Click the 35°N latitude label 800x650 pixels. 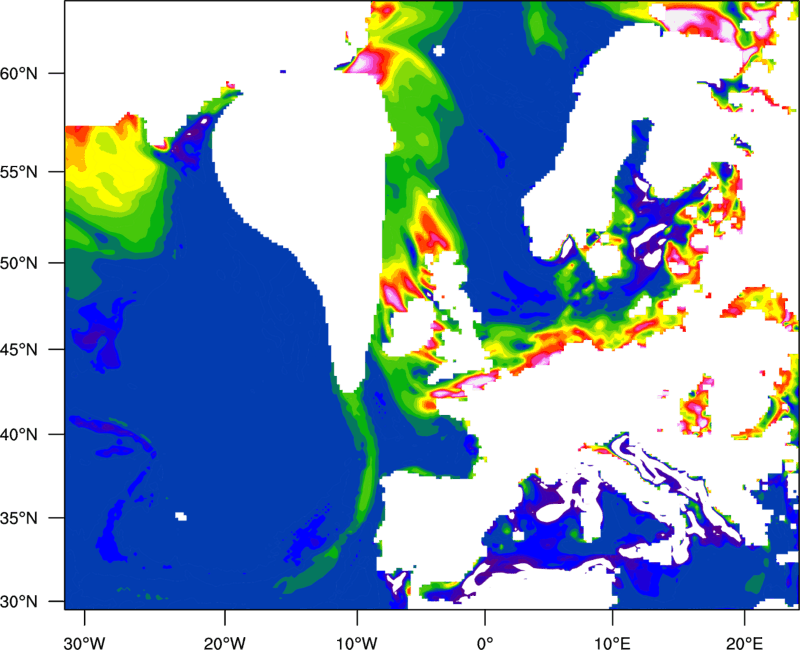(19, 518)
